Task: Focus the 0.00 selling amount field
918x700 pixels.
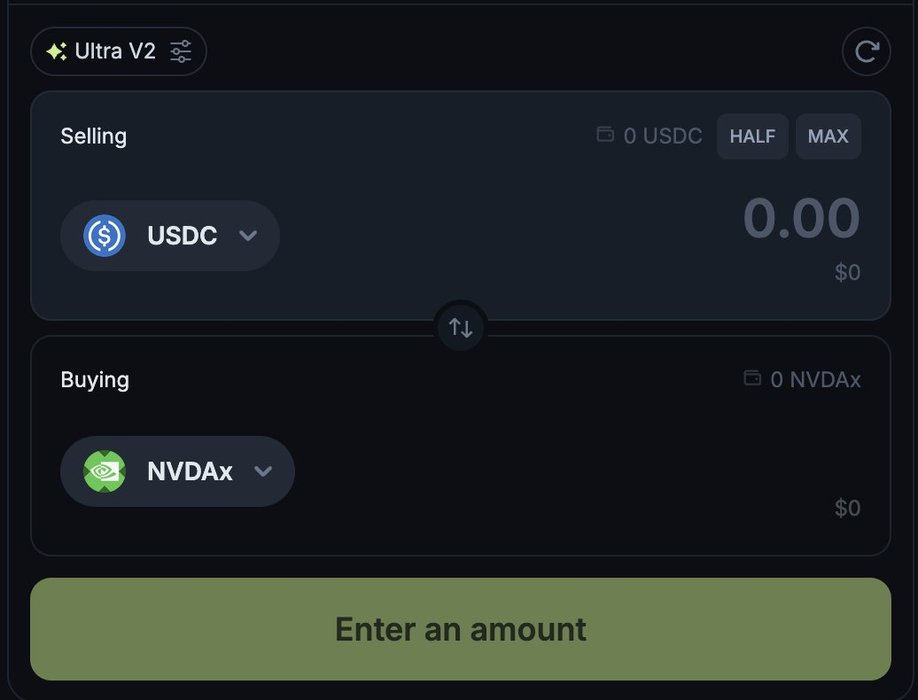Action: click(x=801, y=218)
